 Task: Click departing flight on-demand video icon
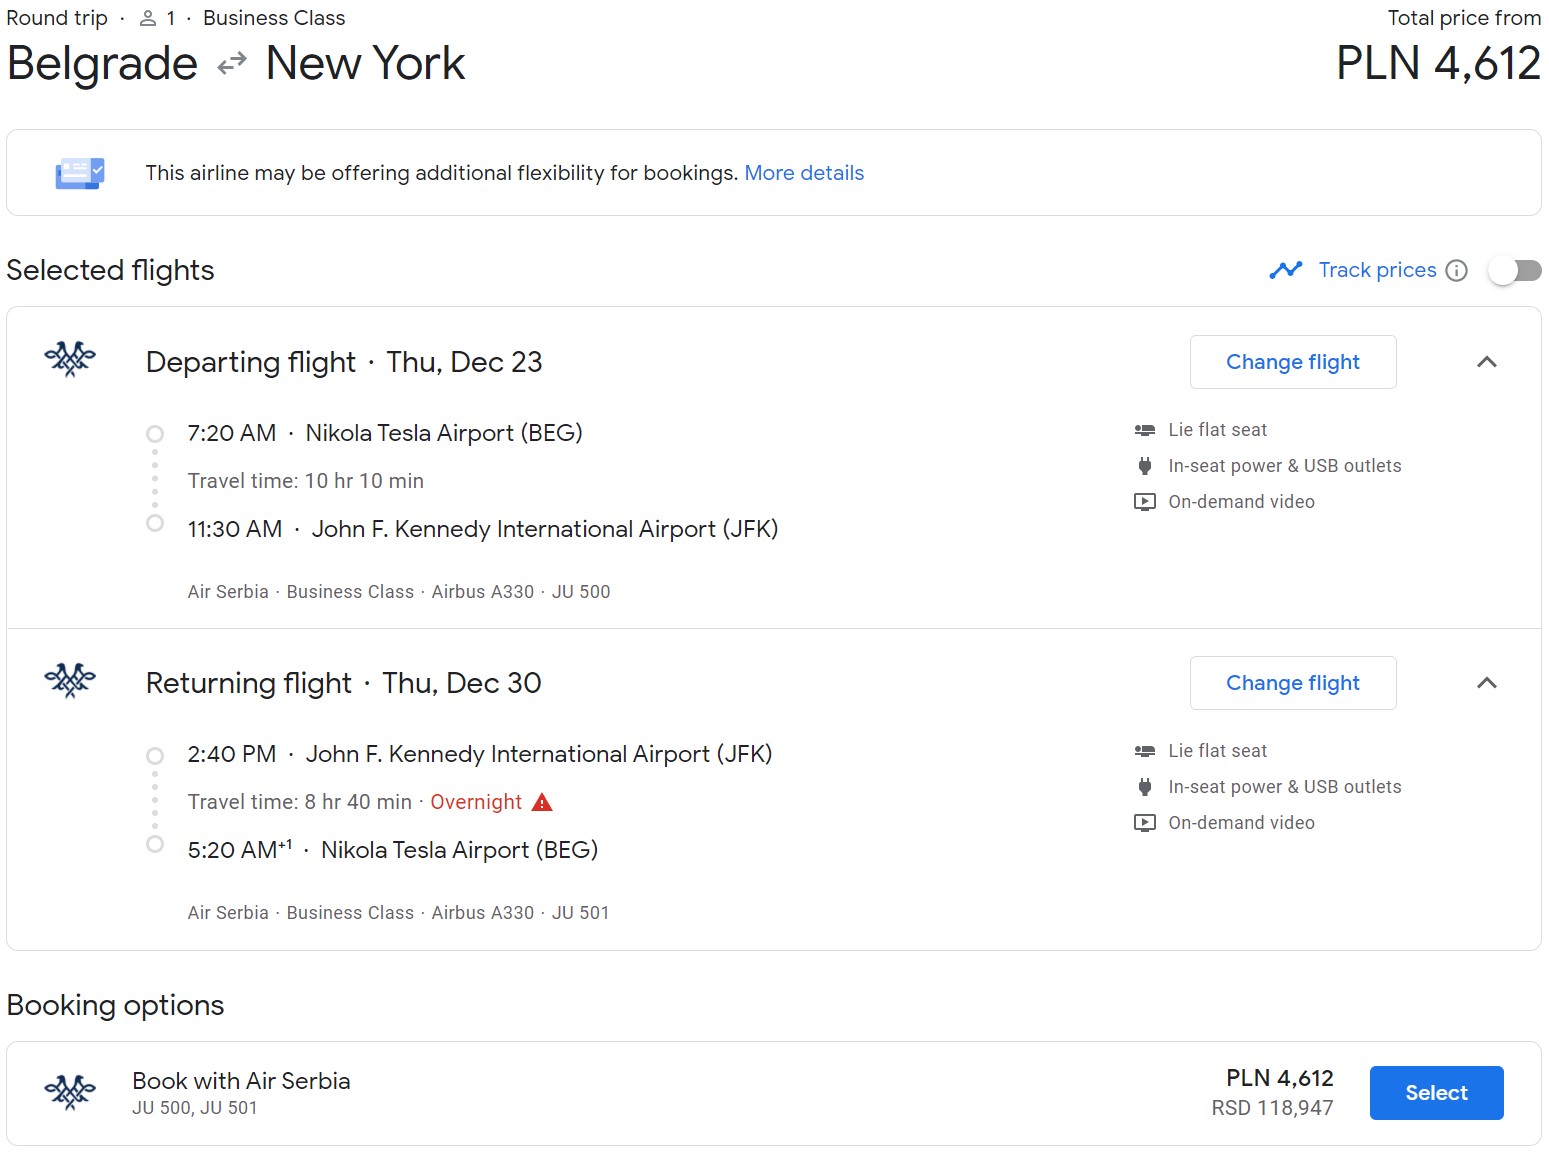tap(1145, 502)
